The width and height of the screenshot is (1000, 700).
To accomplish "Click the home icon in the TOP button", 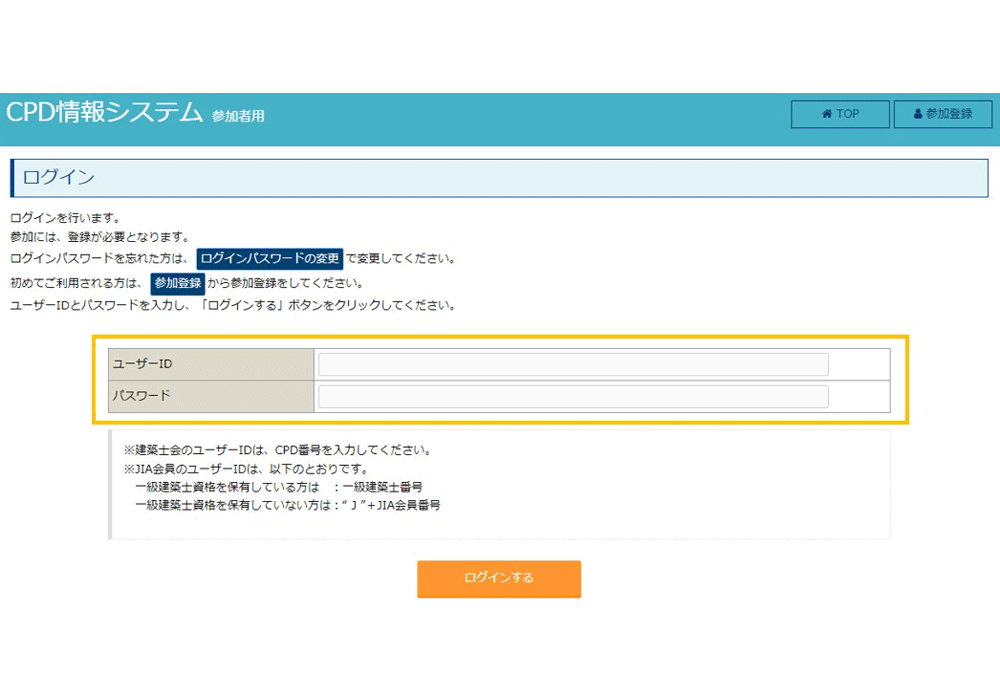I will [x=827, y=114].
